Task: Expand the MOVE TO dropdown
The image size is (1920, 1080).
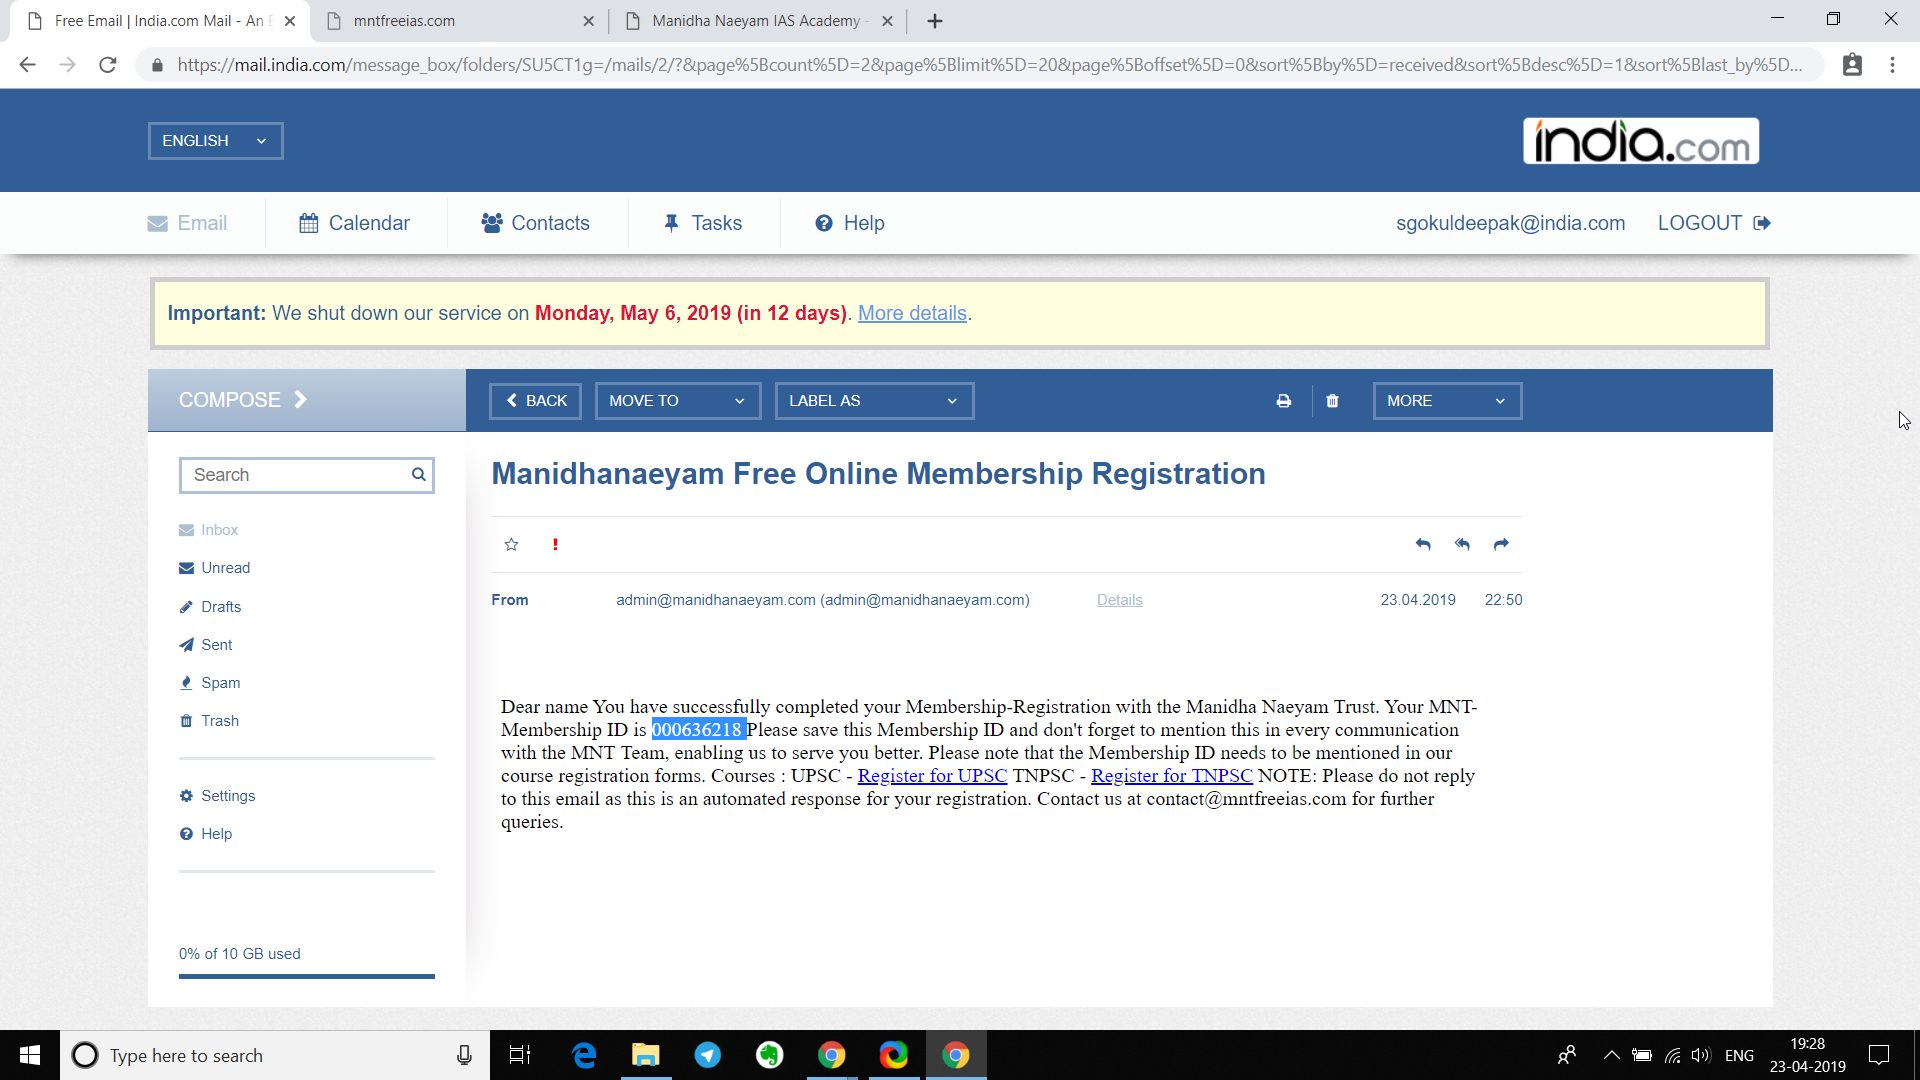Action: coord(678,401)
